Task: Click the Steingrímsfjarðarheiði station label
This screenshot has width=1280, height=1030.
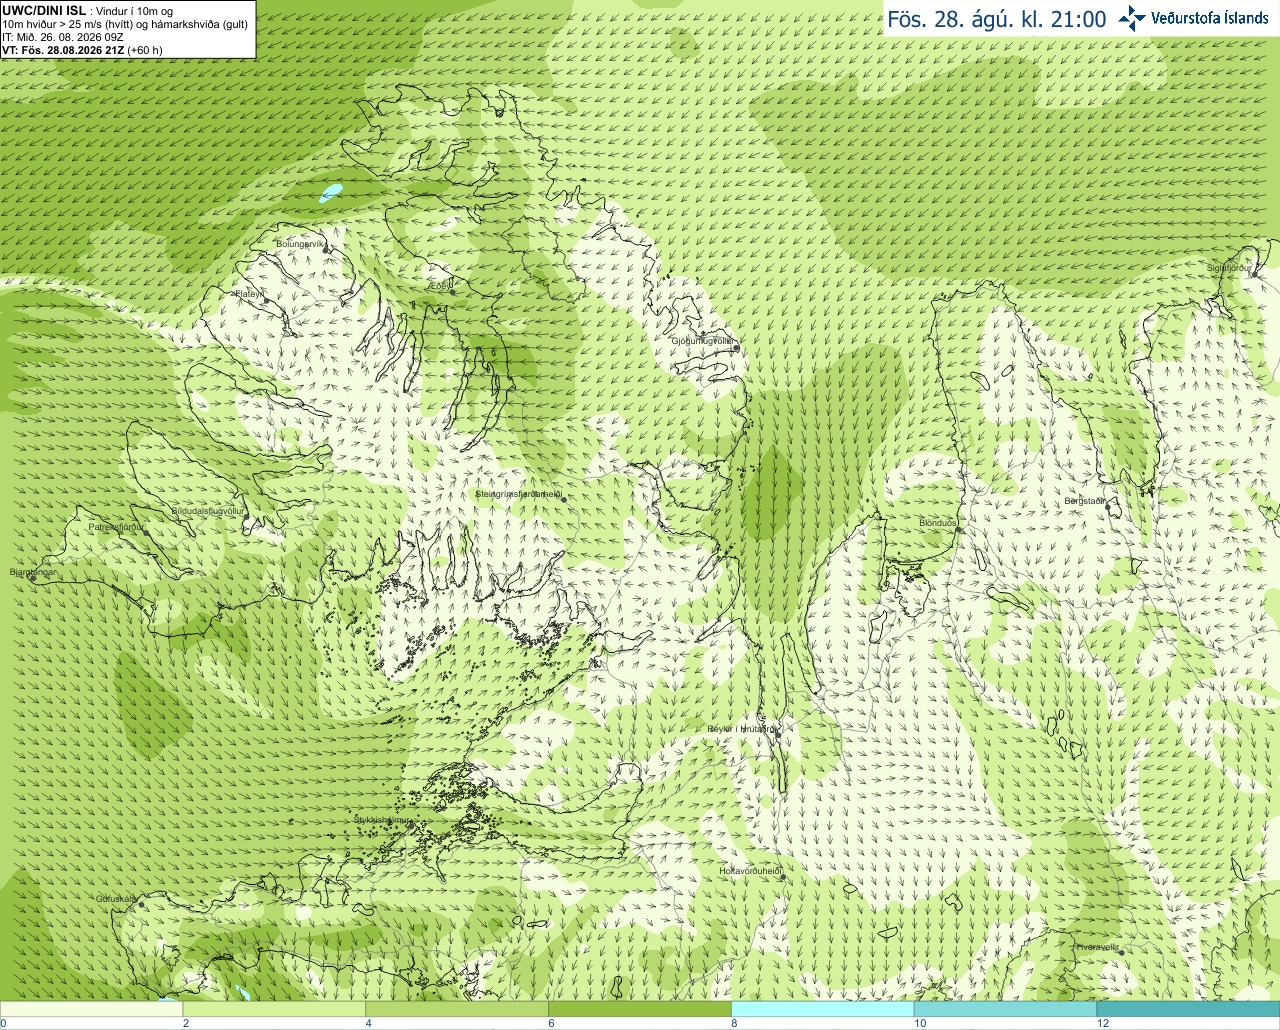Action: 517,494
